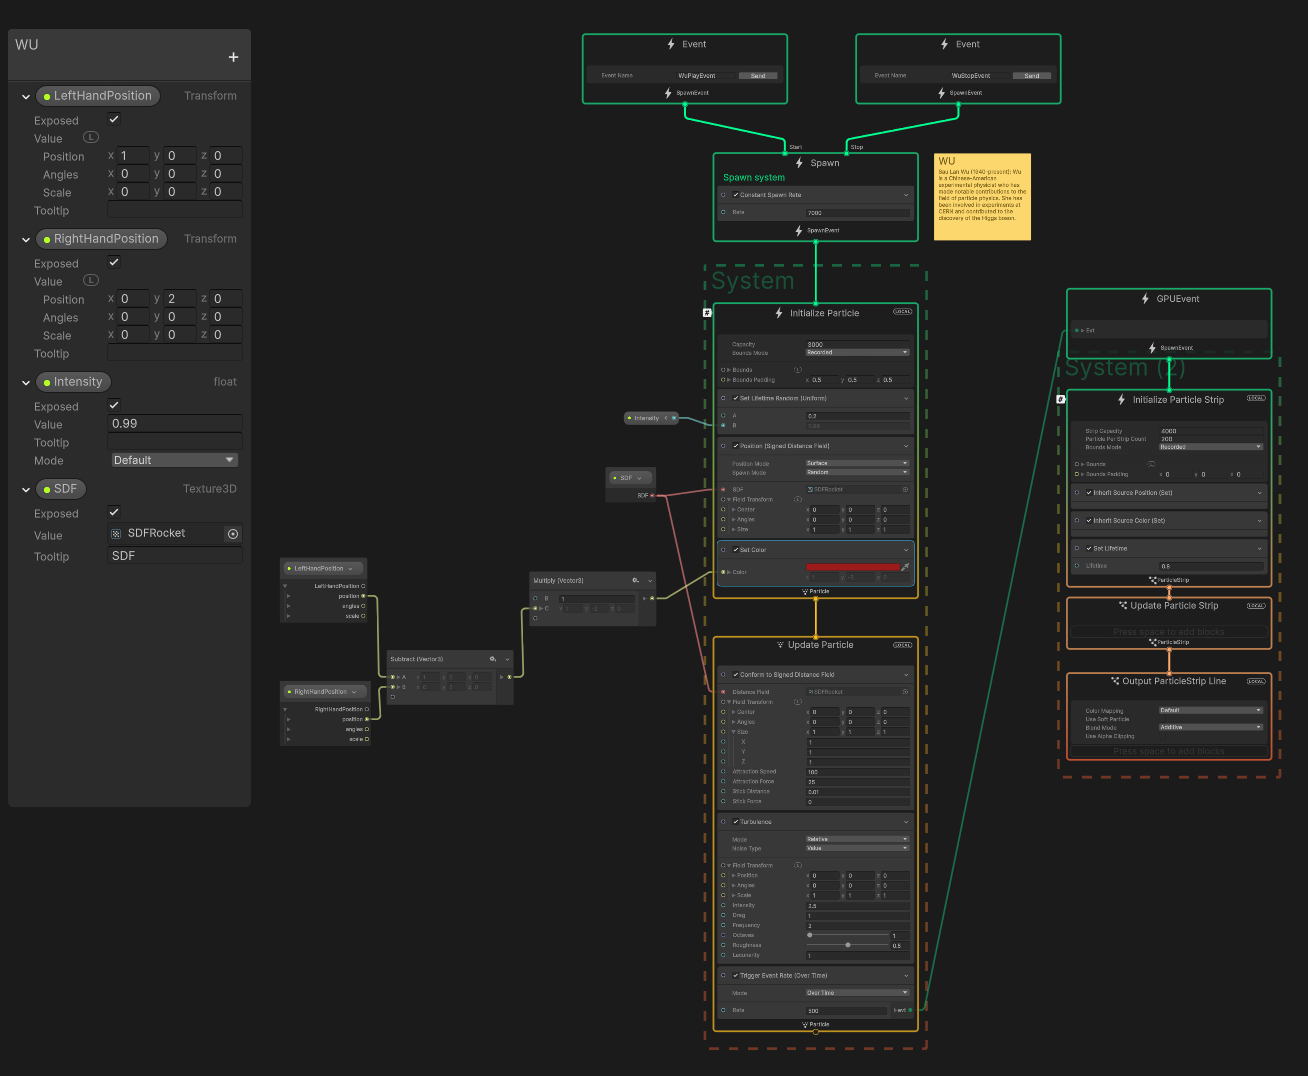
Task: Click the LOCAL badge on Update Particle
Action: pyautogui.click(x=901, y=646)
